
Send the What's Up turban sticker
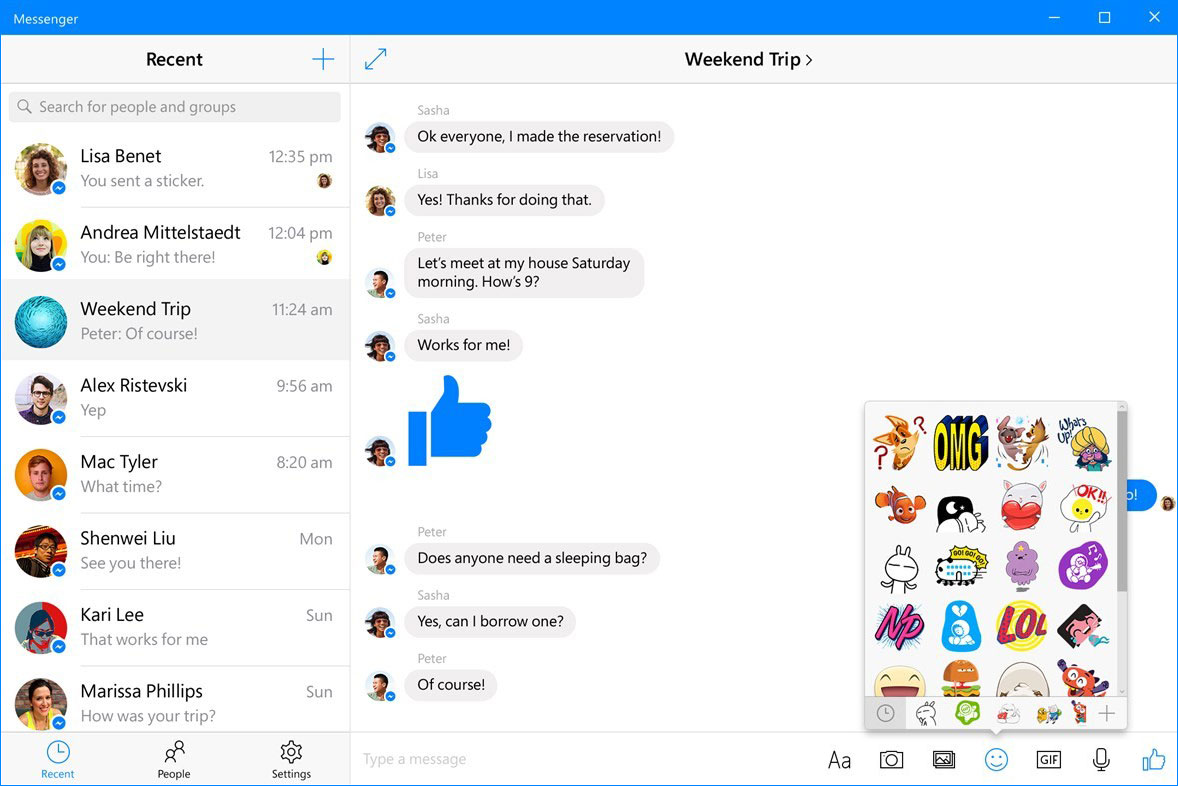click(1083, 443)
